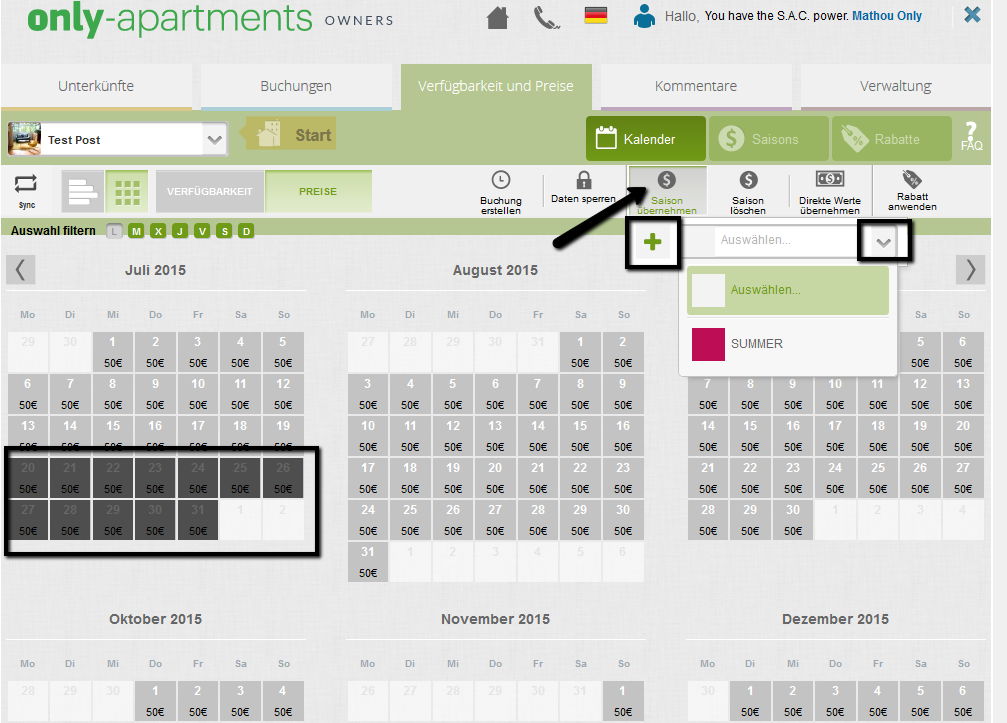
Task: Toggle the L weekday filter
Action: (114, 232)
